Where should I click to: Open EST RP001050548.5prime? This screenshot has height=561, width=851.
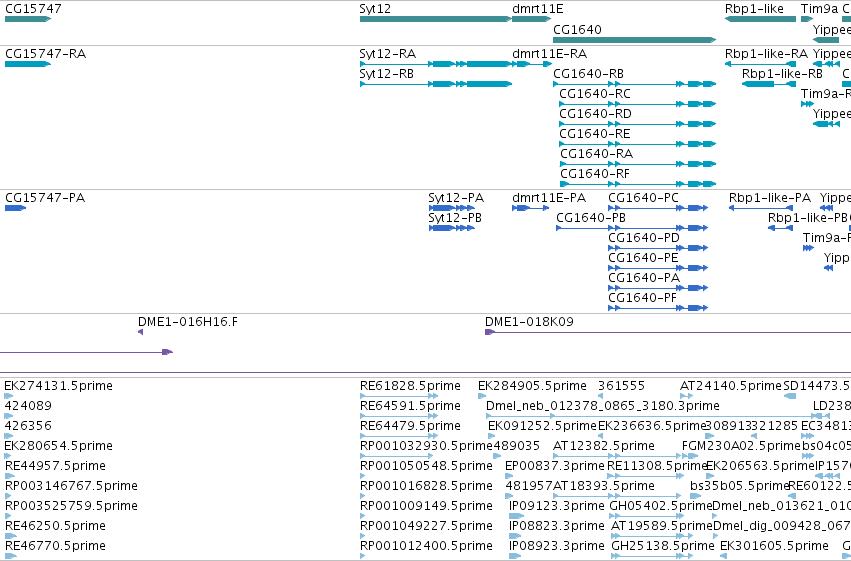pos(426,466)
